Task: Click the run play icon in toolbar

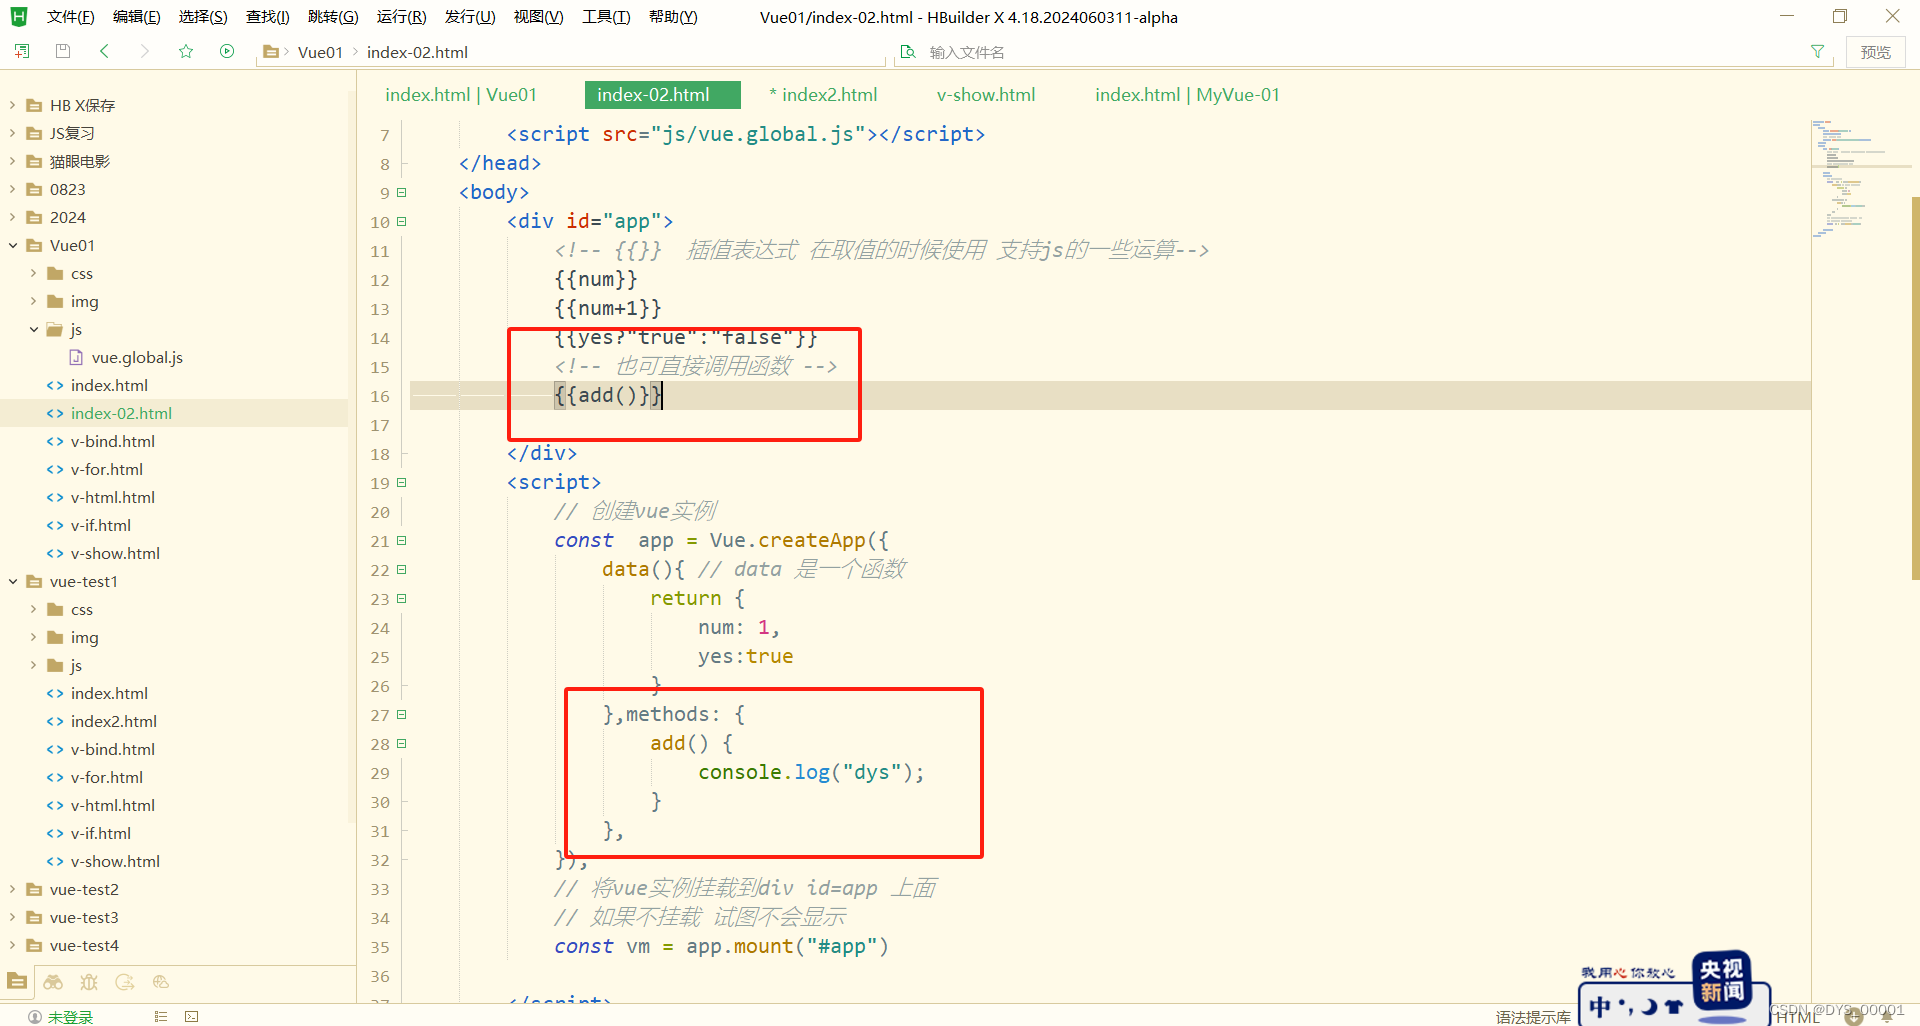Action: (227, 51)
